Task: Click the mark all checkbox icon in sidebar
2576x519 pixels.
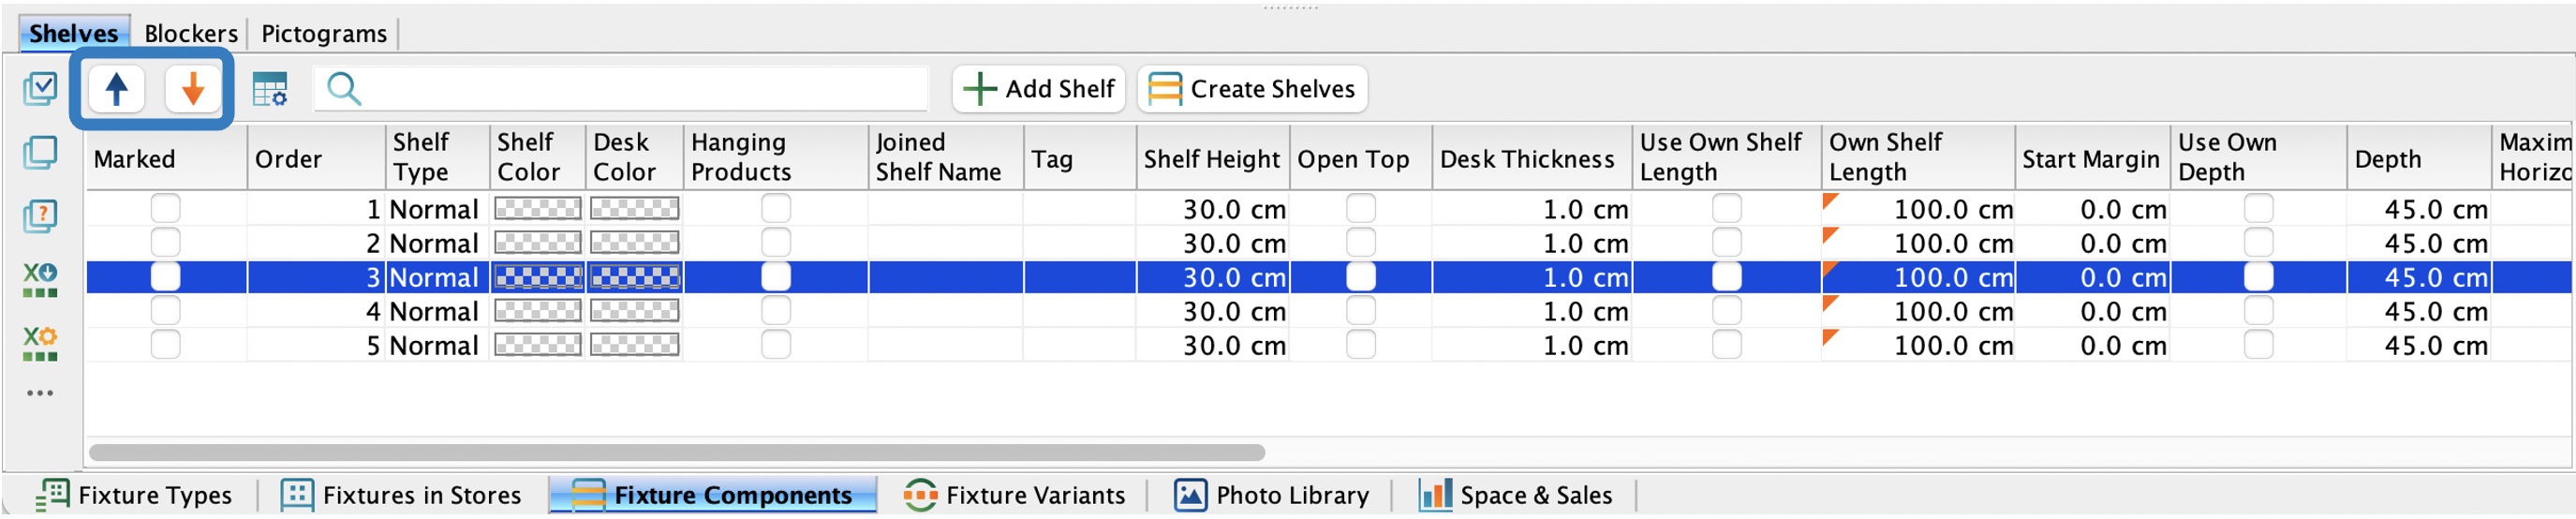Action: 40,89
